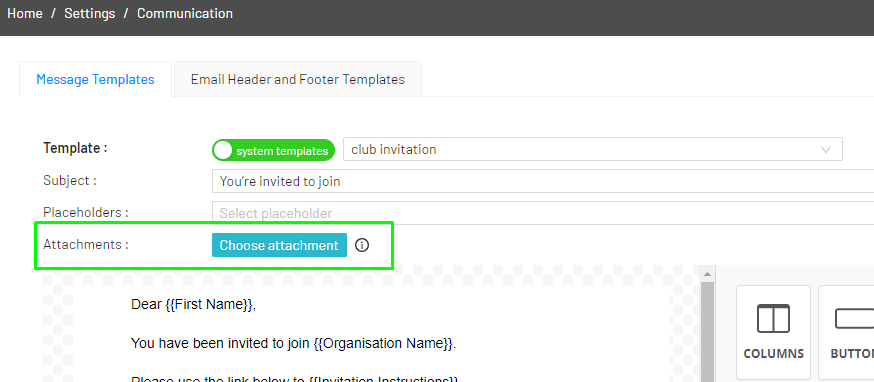Click the info icon beside Choose attachment
This screenshot has width=874, height=382.
pyautogui.click(x=362, y=245)
